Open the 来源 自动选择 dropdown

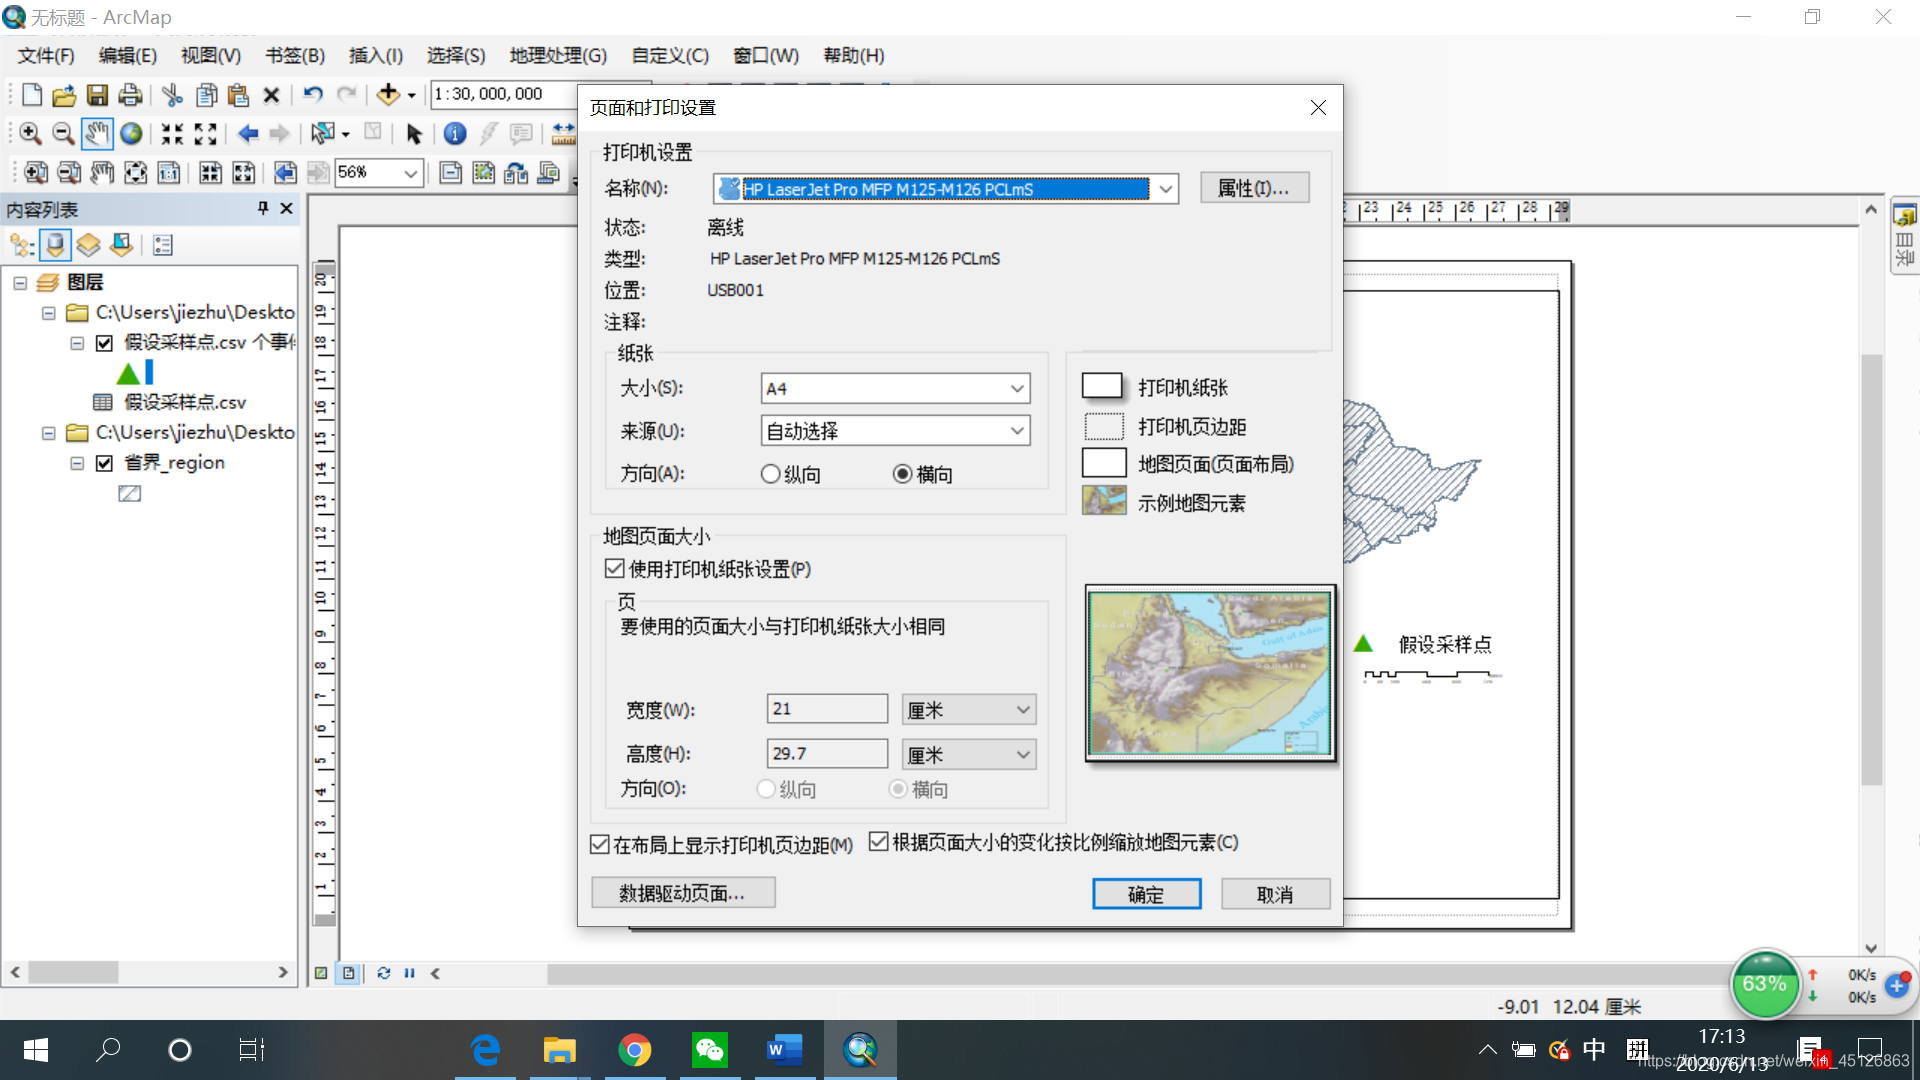(1016, 431)
